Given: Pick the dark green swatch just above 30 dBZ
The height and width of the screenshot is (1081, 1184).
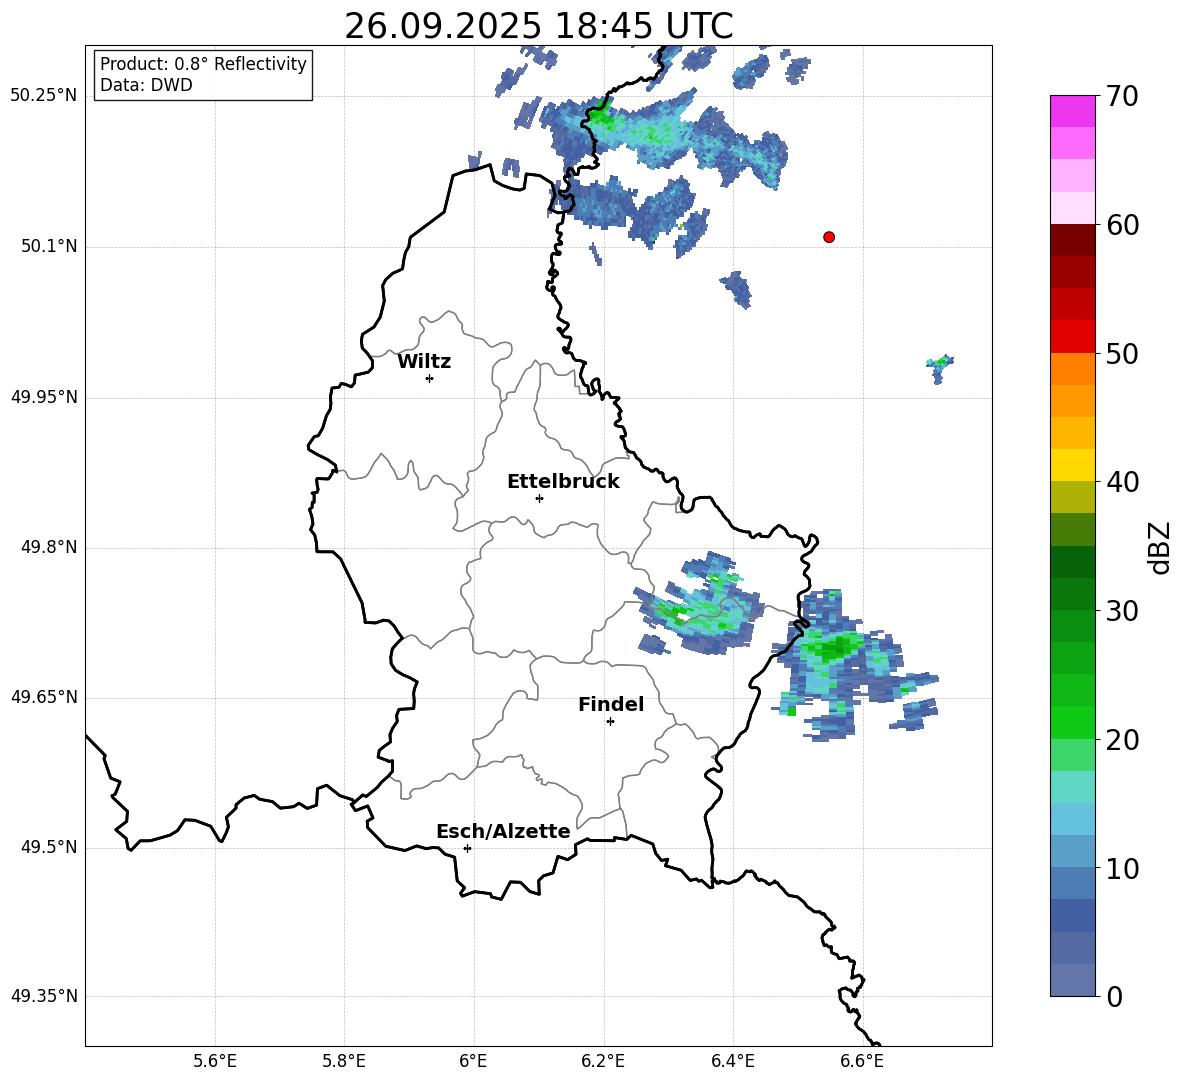Looking at the screenshot, I should click(1073, 593).
